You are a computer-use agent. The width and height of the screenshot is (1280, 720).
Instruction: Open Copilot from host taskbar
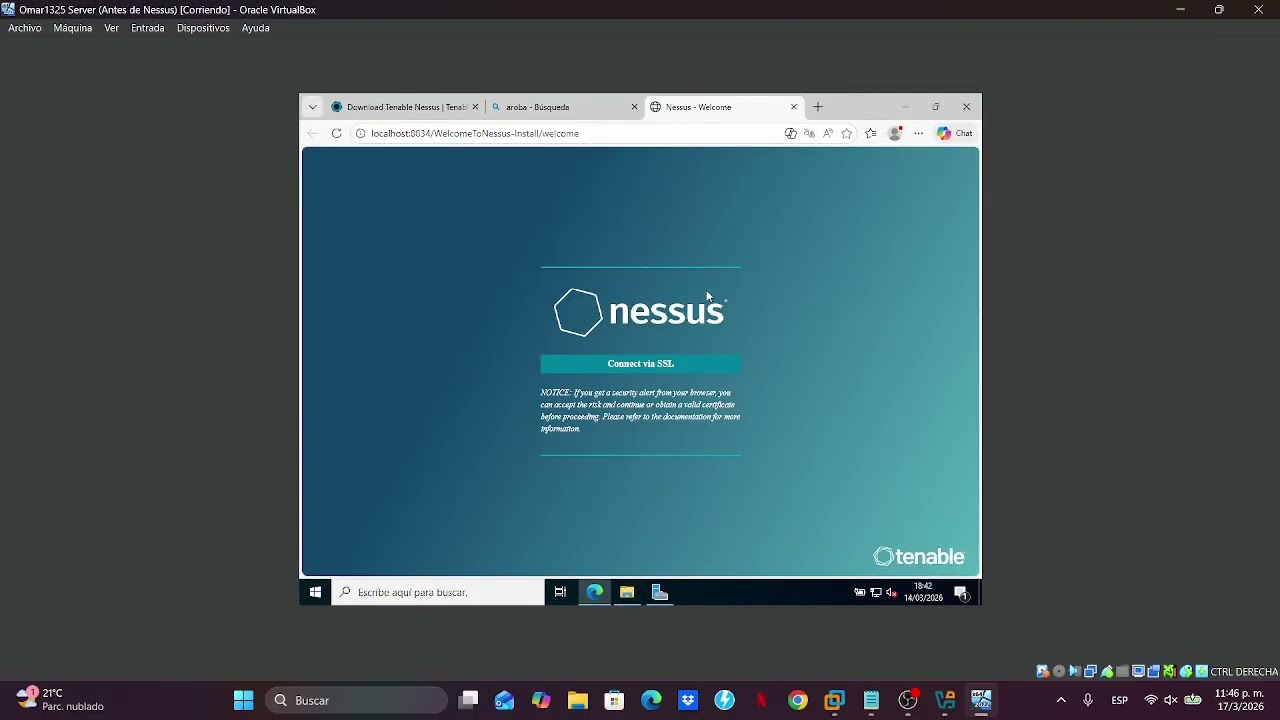[541, 700]
